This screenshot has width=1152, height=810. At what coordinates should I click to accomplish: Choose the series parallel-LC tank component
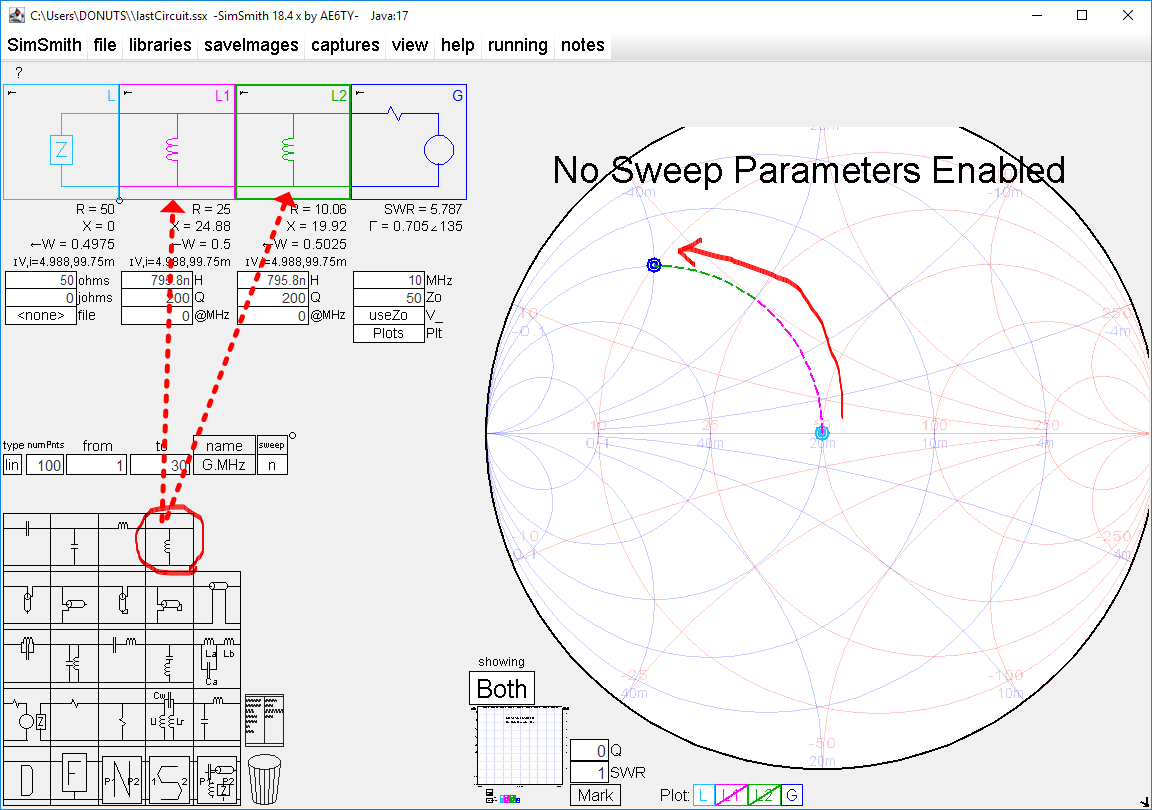pos(27,656)
